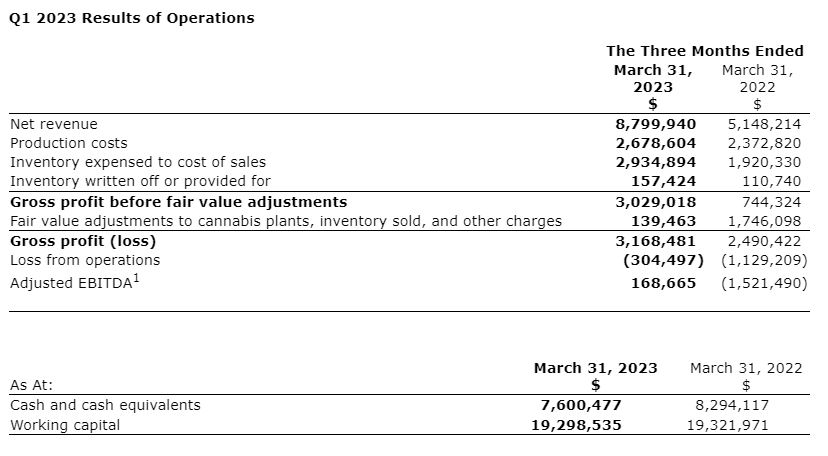This screenshot has width=828, height=456.
Task: Click The Three Months Ended column header
Action: 704,51
